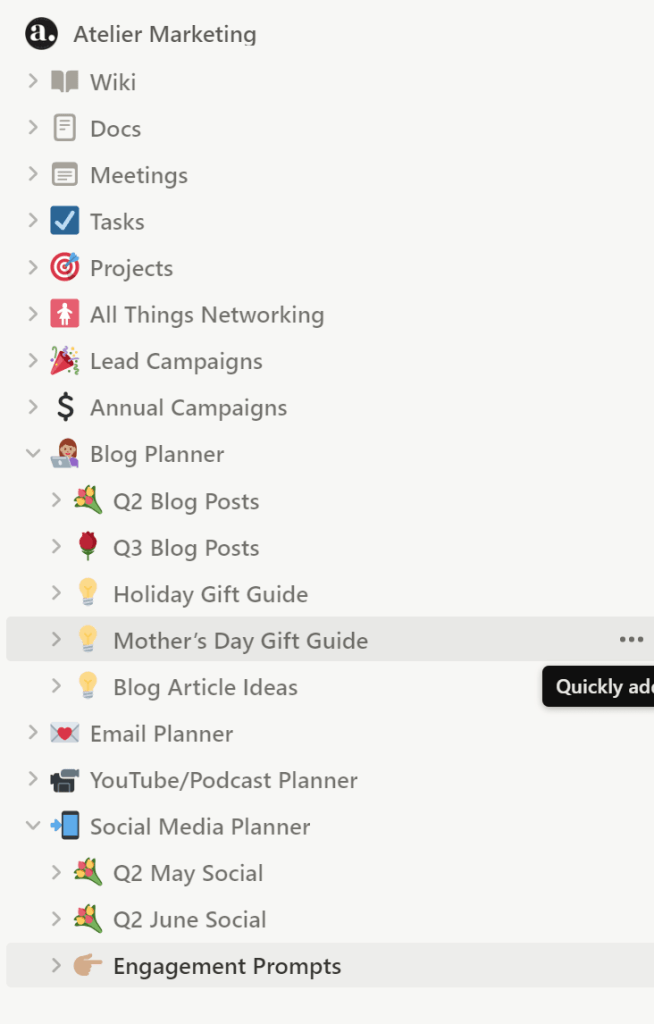Click the rose icon beside Q3 Blog Posts
The width and height of the screenshot is (654, 1024).
tap(88, 547)
